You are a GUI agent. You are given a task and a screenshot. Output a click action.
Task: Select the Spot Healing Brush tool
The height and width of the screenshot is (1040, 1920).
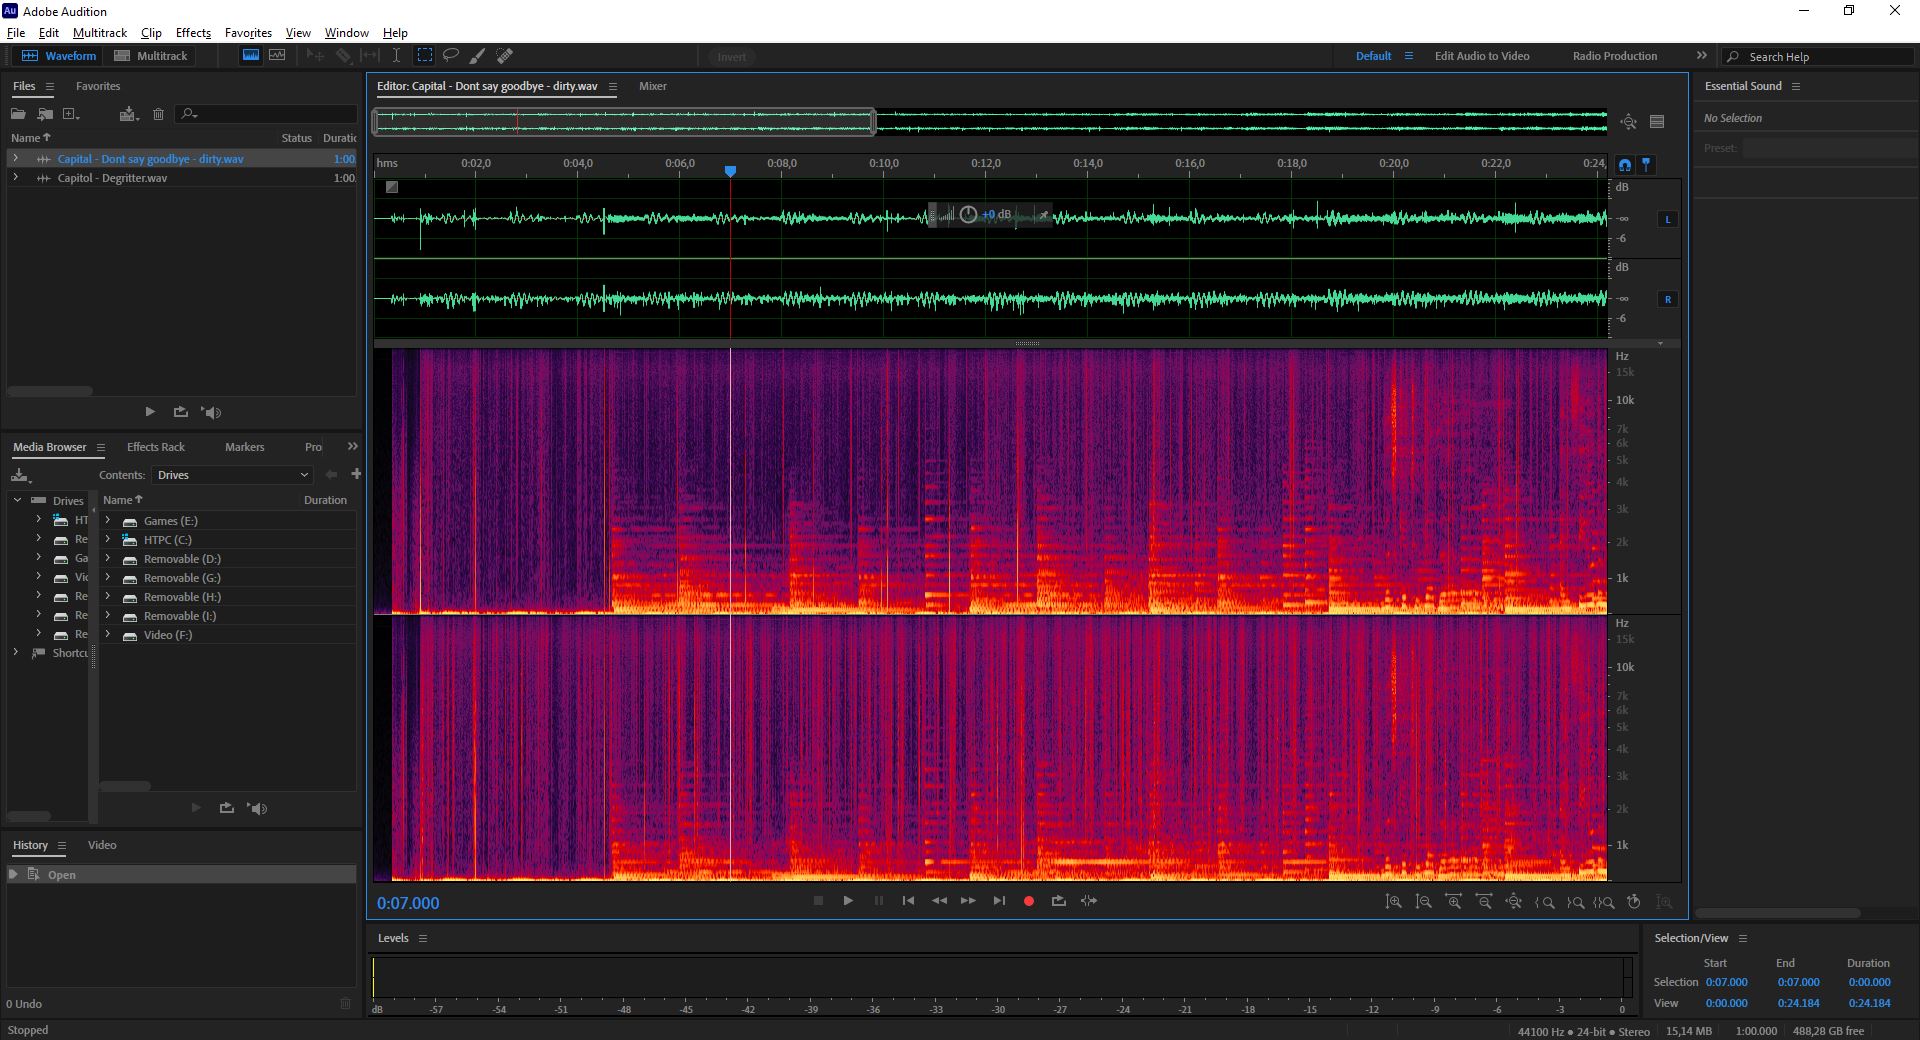click(x=505, y=56)
